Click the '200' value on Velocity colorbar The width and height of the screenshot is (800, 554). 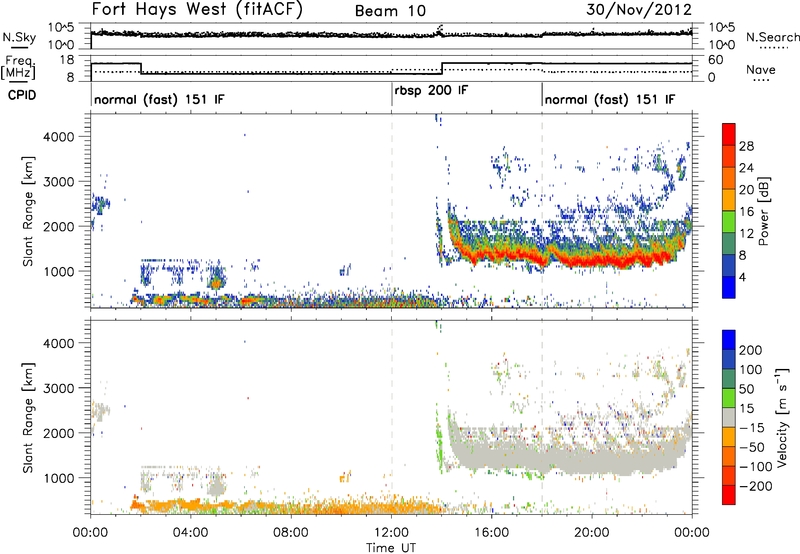[x=751, y=350]
